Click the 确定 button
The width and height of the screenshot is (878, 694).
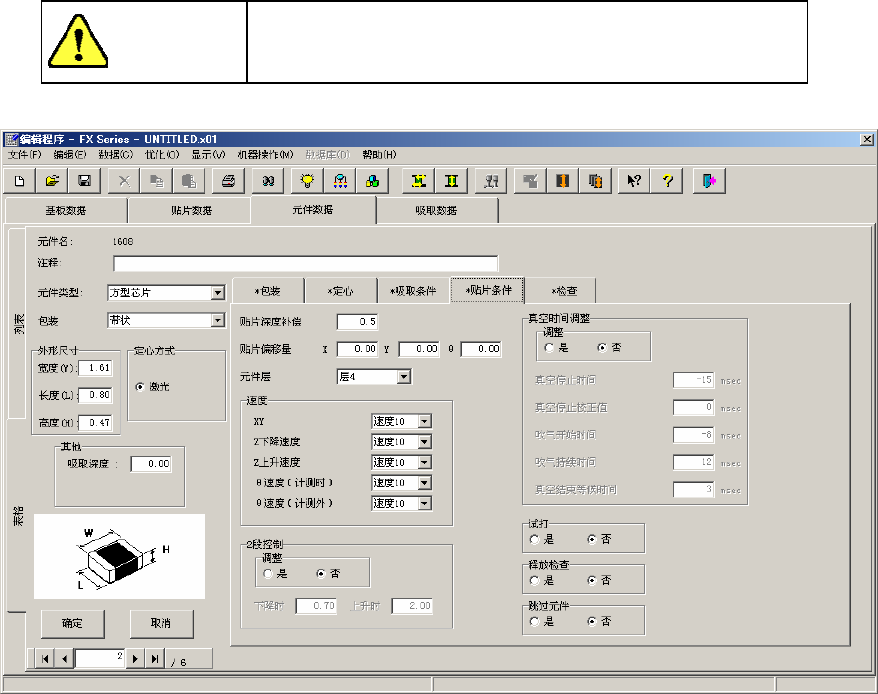click(x=73, y=623)
